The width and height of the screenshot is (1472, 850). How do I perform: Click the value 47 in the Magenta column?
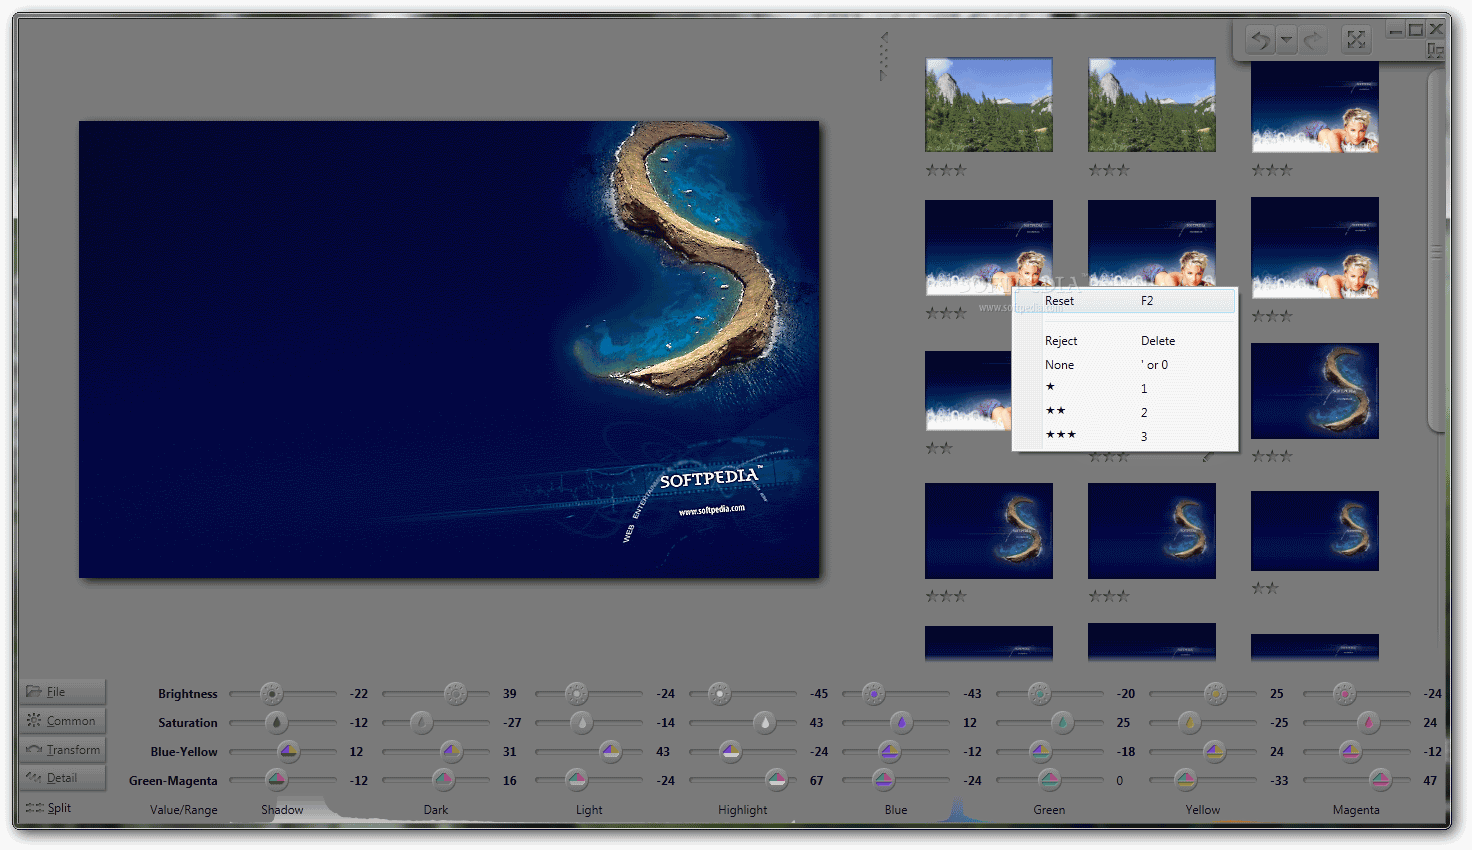[1430, 780]
